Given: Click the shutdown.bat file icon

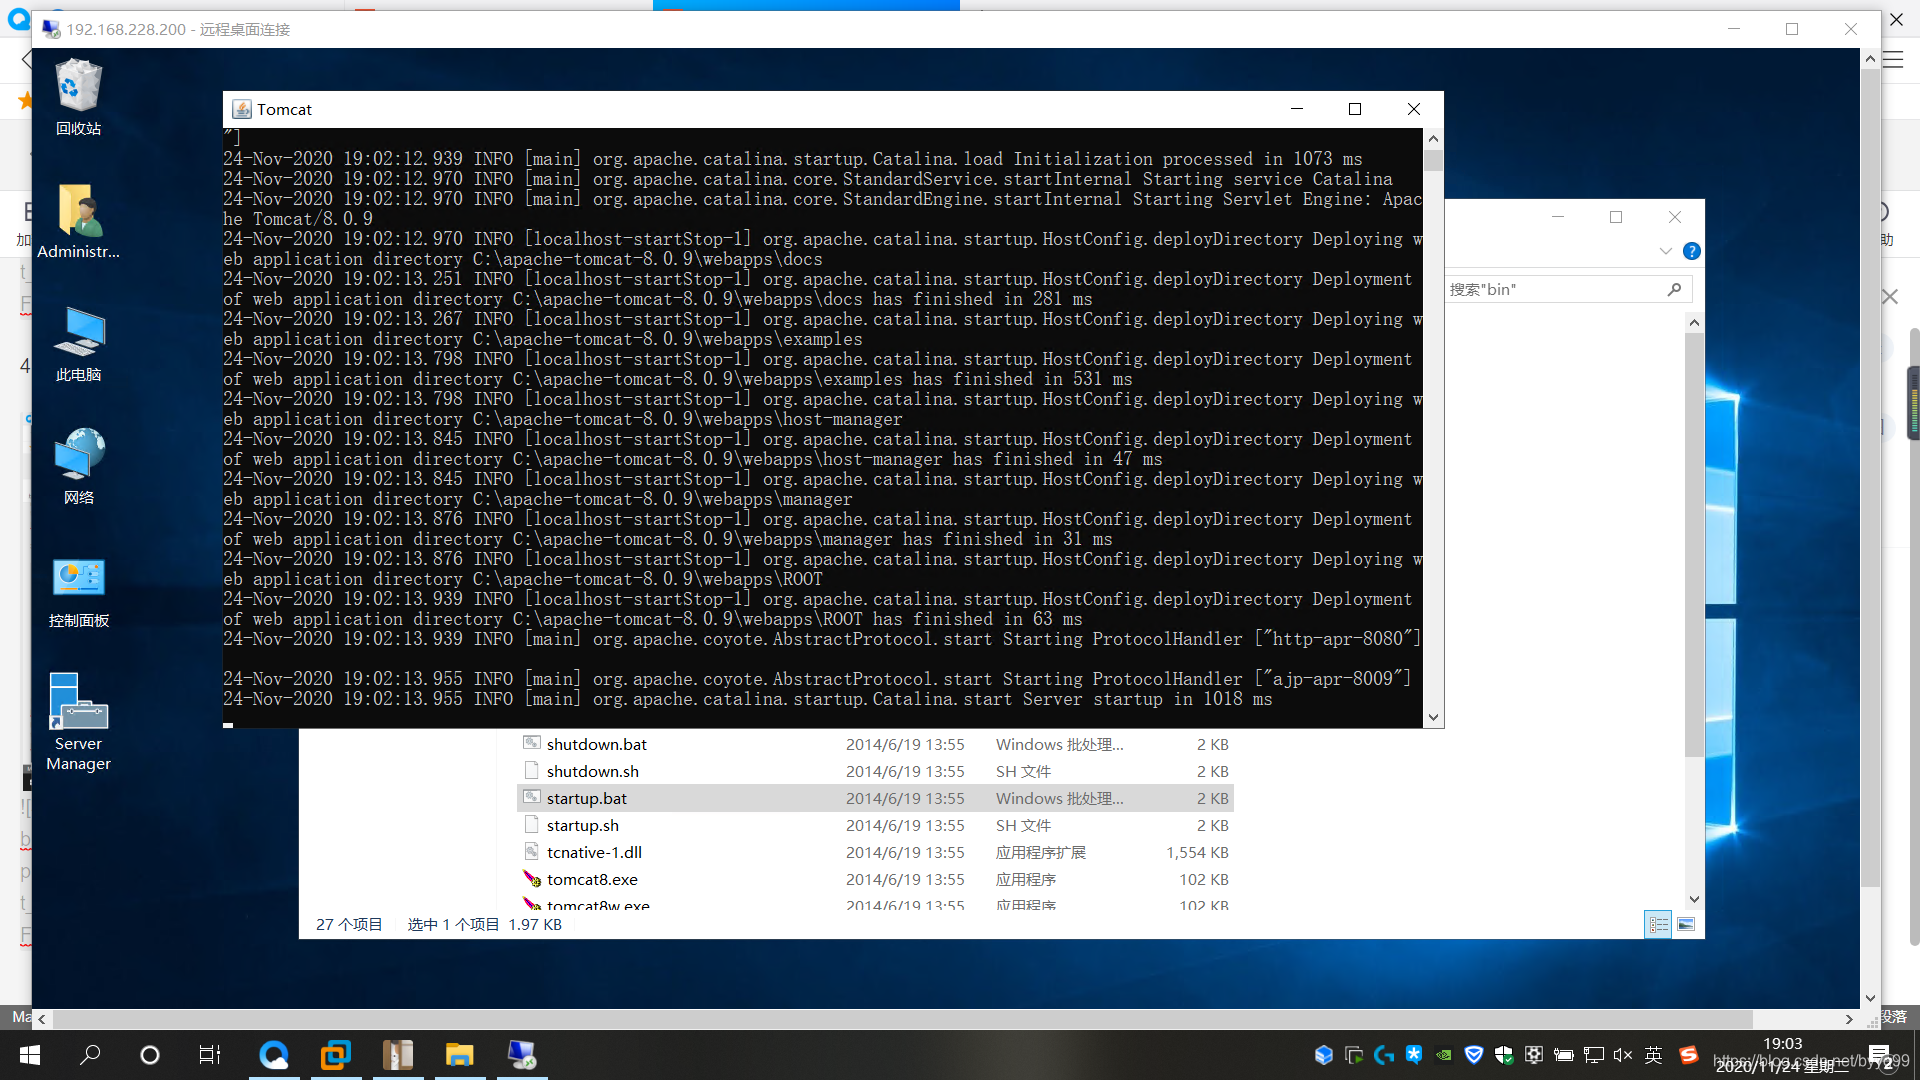Looking at the screenshot, I should 532,743.
